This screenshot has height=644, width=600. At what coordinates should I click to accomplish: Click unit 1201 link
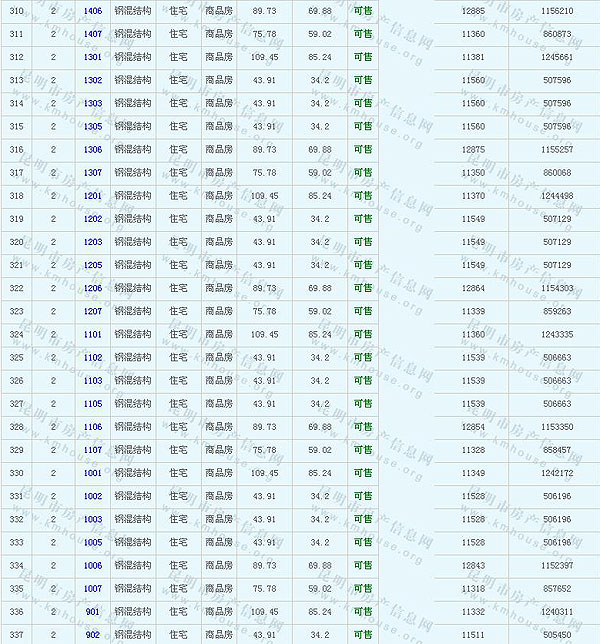click(x=93, y=196)
